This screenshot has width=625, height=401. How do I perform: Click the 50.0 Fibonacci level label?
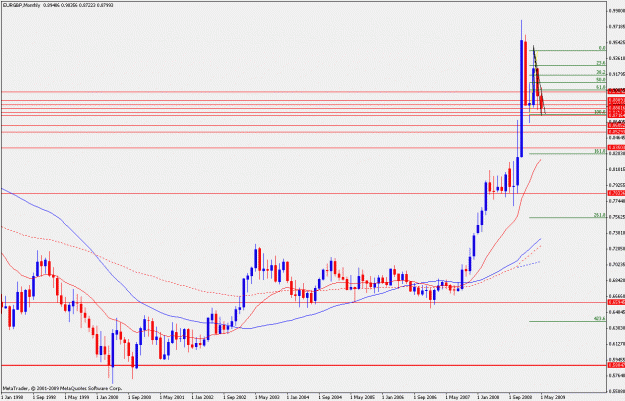pyautogui.click(x=601, y=80)
